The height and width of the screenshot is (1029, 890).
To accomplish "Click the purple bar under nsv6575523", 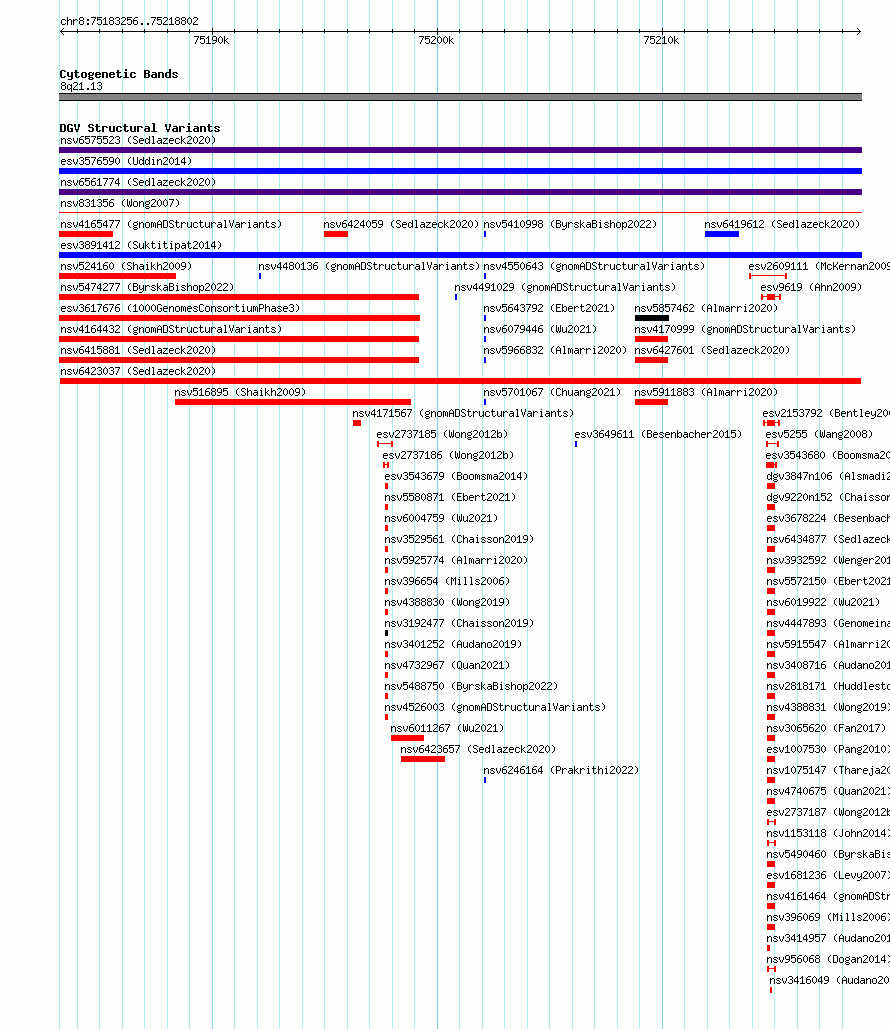I will (x=460, y=150).
